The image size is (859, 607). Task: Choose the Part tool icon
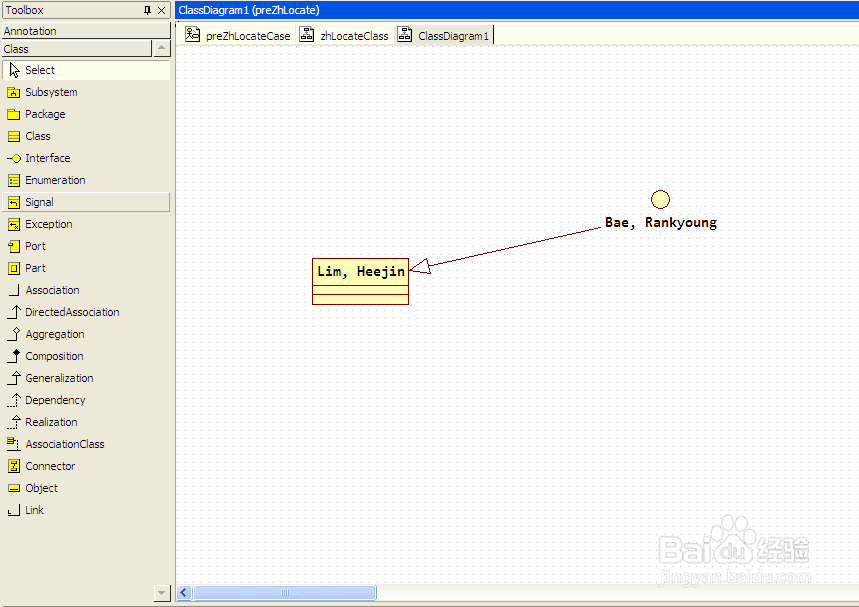coord(14,268)
